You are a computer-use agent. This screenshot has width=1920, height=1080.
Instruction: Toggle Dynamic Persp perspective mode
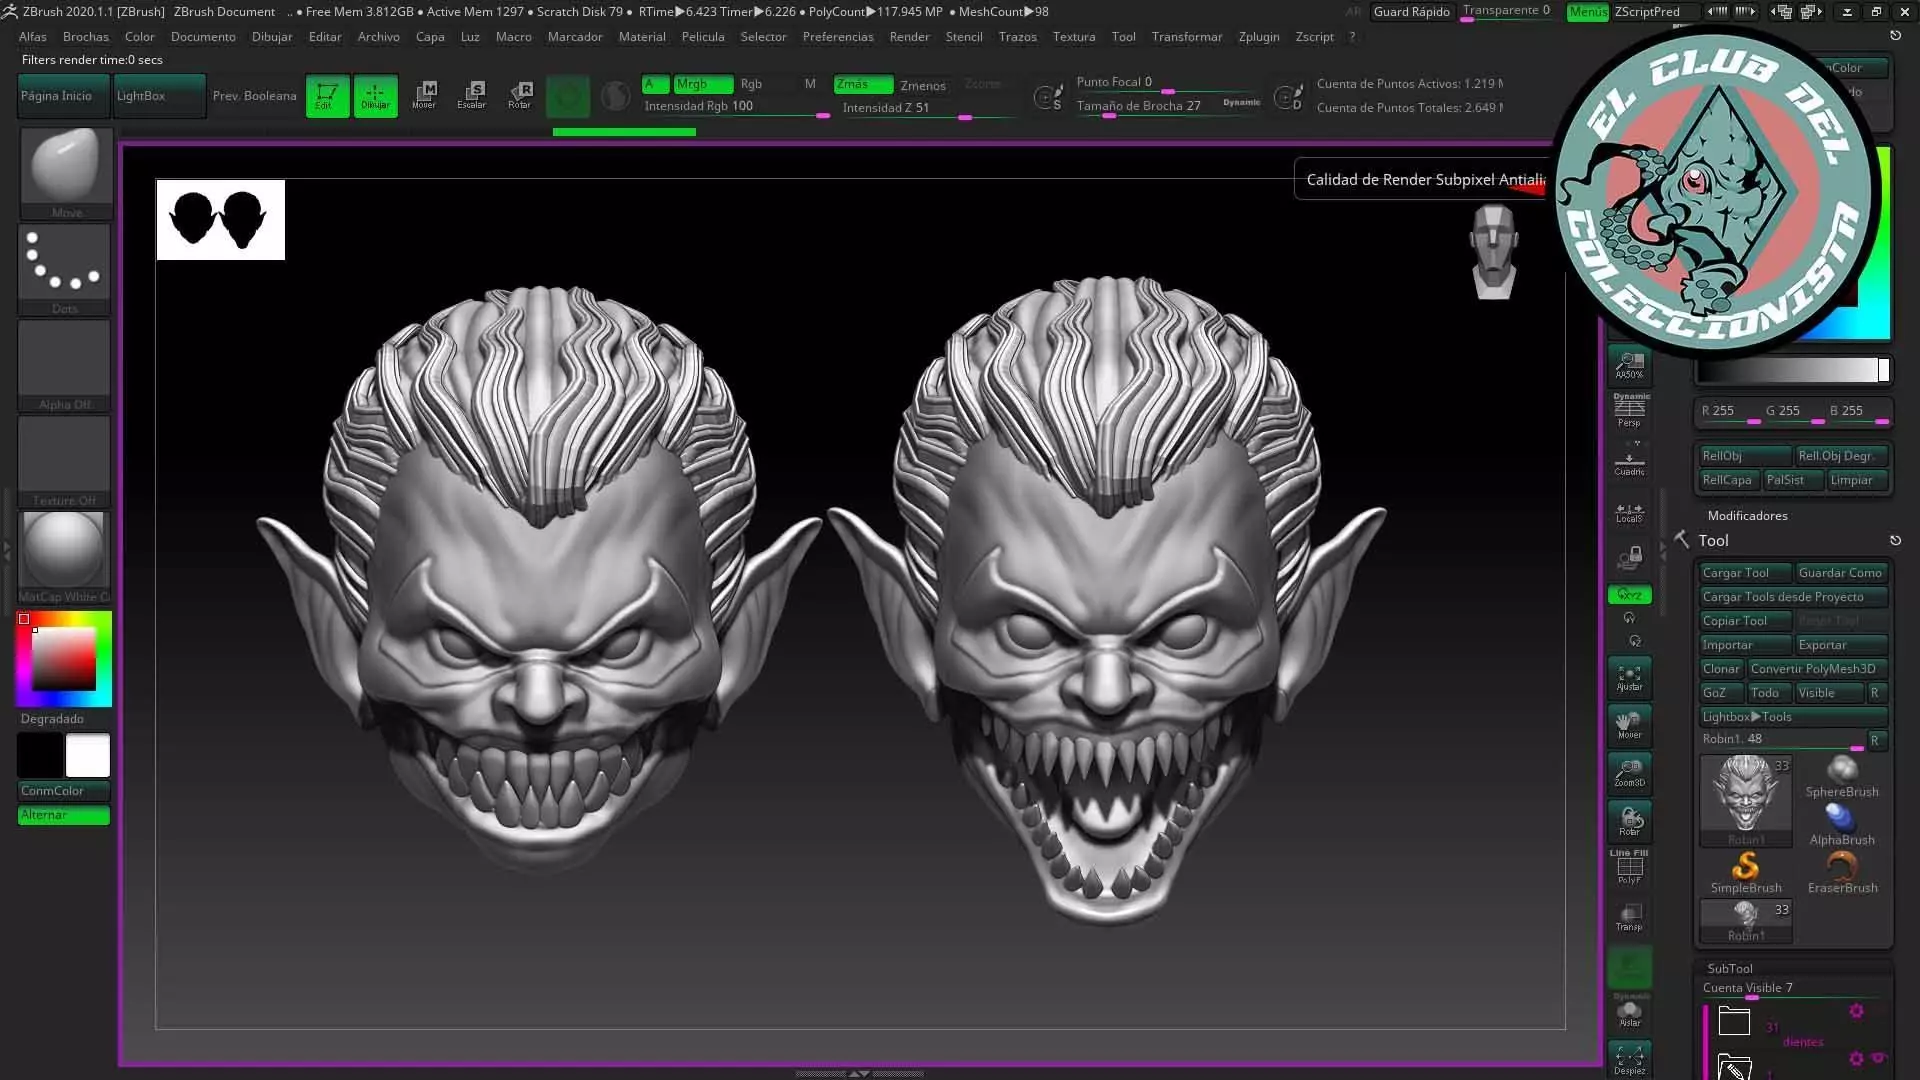pyautogui.click(x=1629, y=410)
